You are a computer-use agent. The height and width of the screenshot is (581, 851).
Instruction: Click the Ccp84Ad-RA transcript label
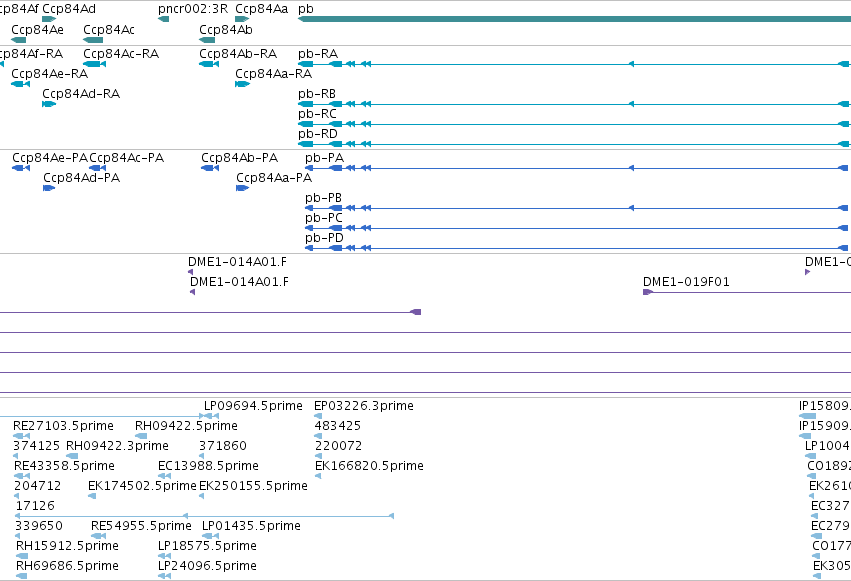pos(81,94)
